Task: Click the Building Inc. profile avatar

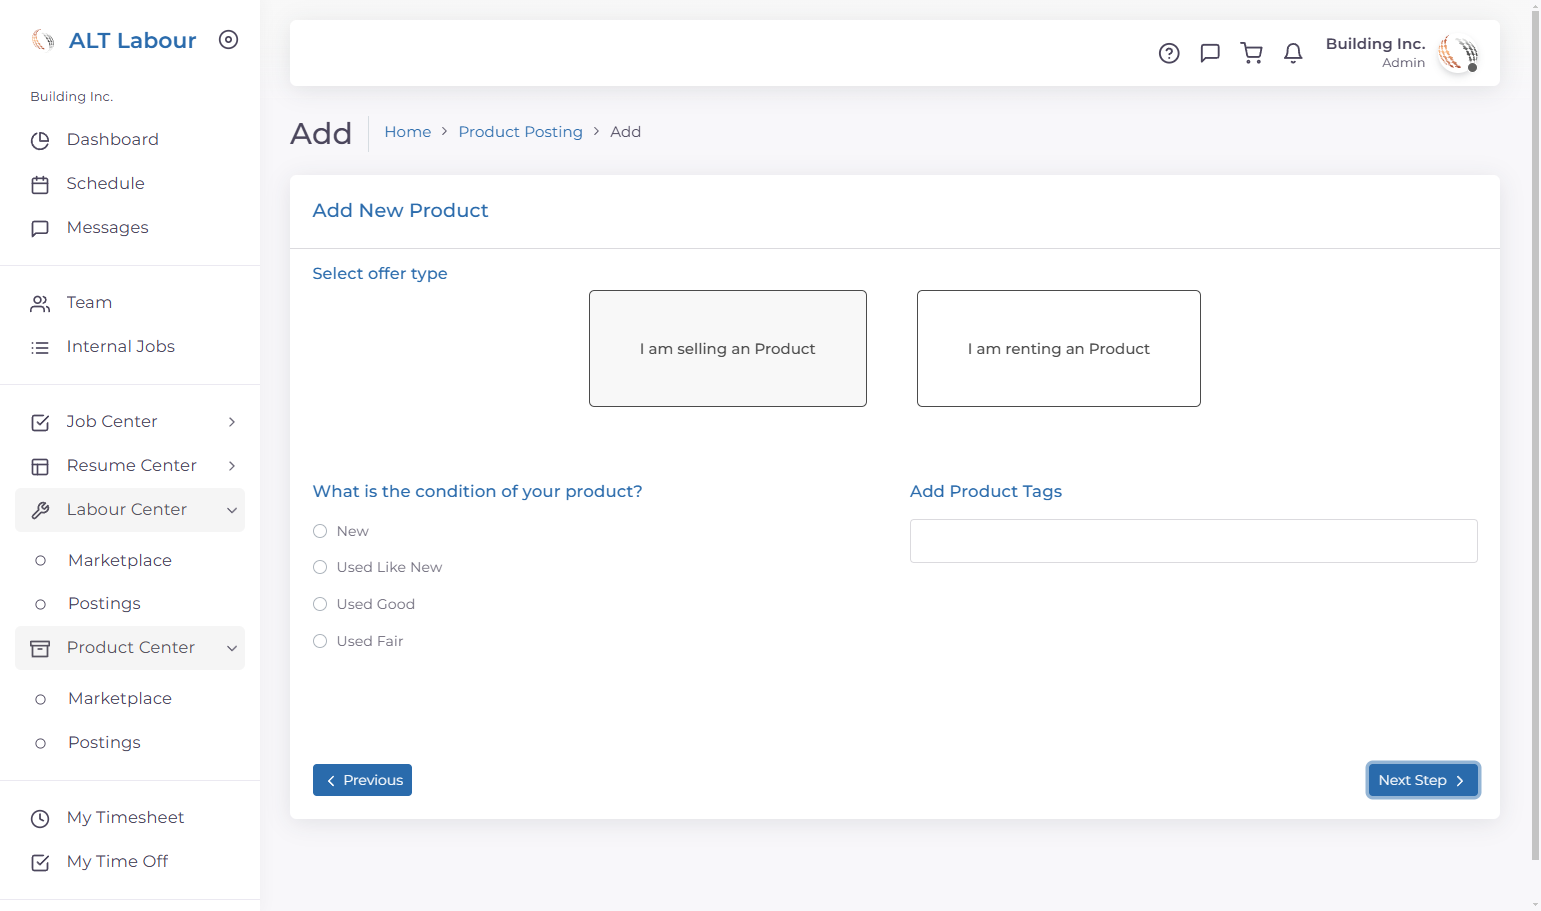Action: [x=1458, y=53]
